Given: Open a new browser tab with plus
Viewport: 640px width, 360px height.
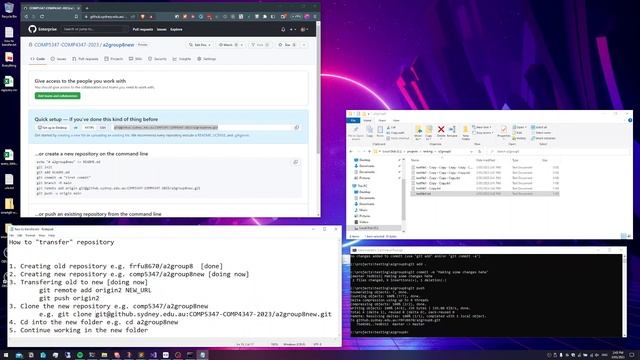Looking at the screenshot, I should coord(87,8).
